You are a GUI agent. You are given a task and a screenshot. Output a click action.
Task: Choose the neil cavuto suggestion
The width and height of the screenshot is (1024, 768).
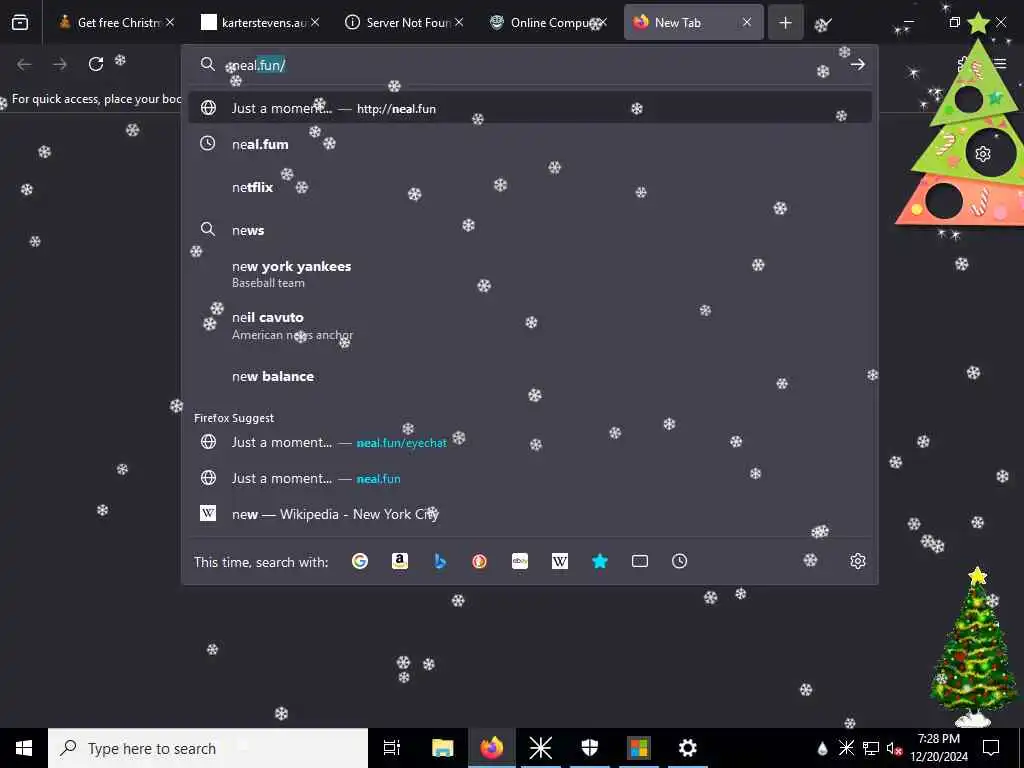530,325
